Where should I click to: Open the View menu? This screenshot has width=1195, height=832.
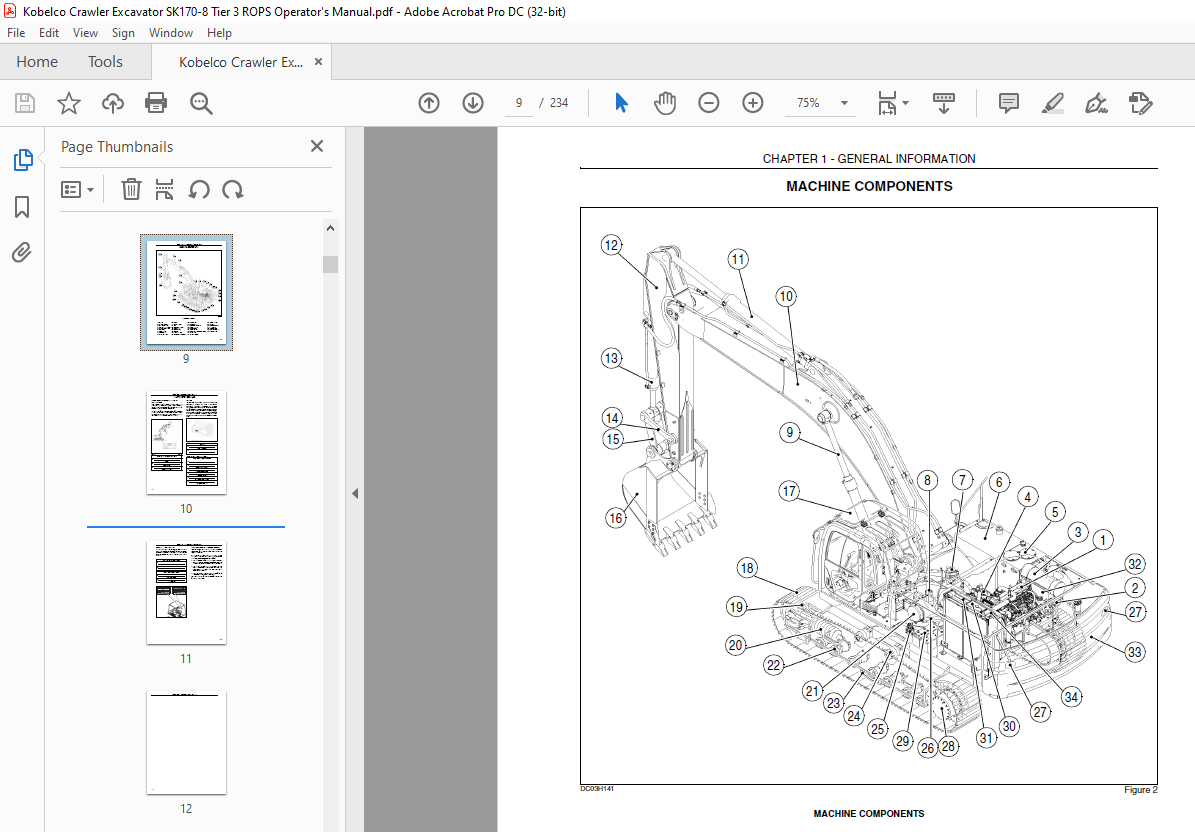coord(85,33)
